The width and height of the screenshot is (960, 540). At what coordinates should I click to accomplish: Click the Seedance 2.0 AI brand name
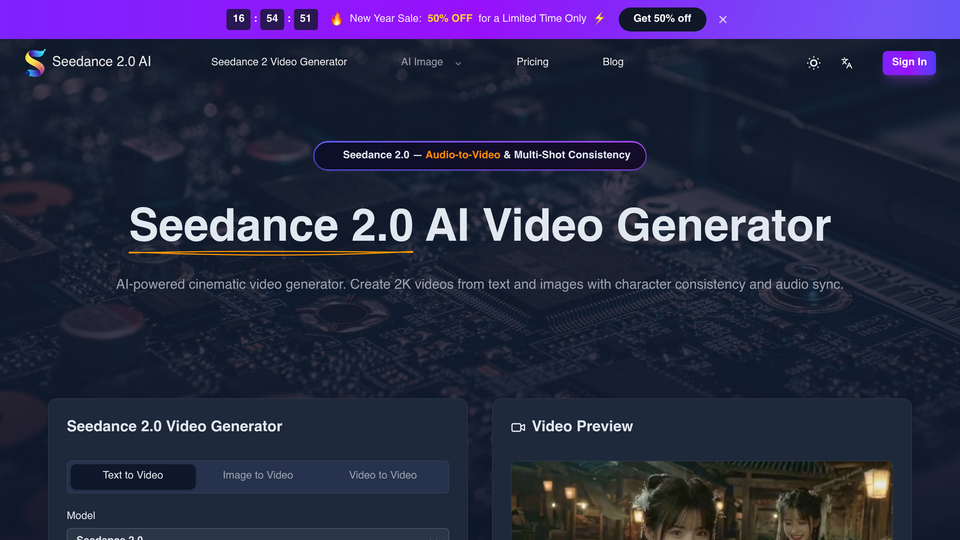101,62
